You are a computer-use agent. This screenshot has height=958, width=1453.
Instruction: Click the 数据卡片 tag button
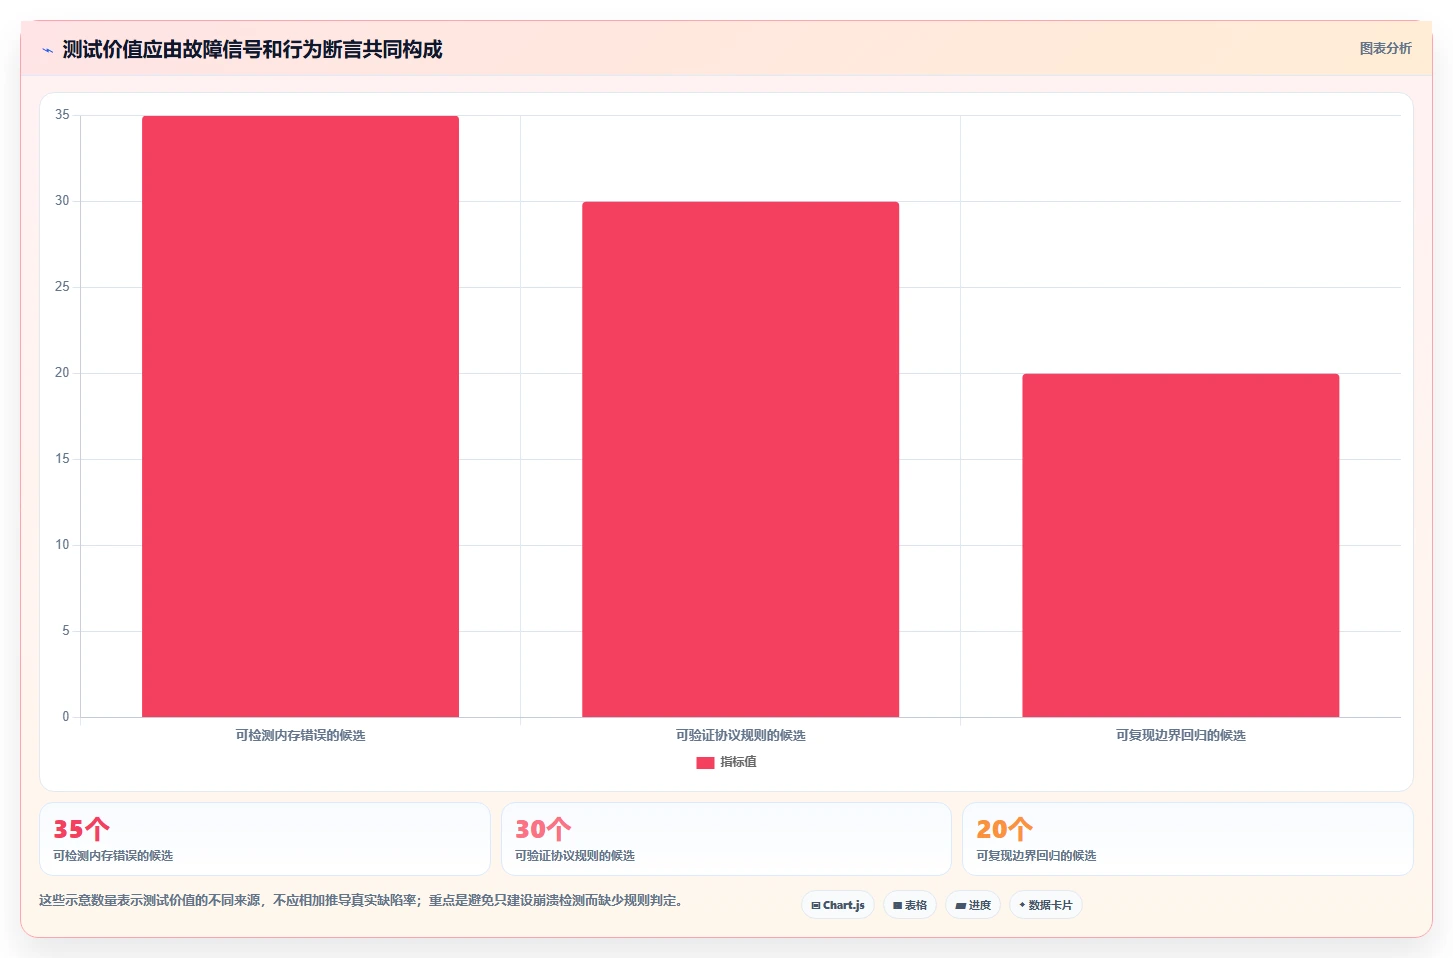1046,905
